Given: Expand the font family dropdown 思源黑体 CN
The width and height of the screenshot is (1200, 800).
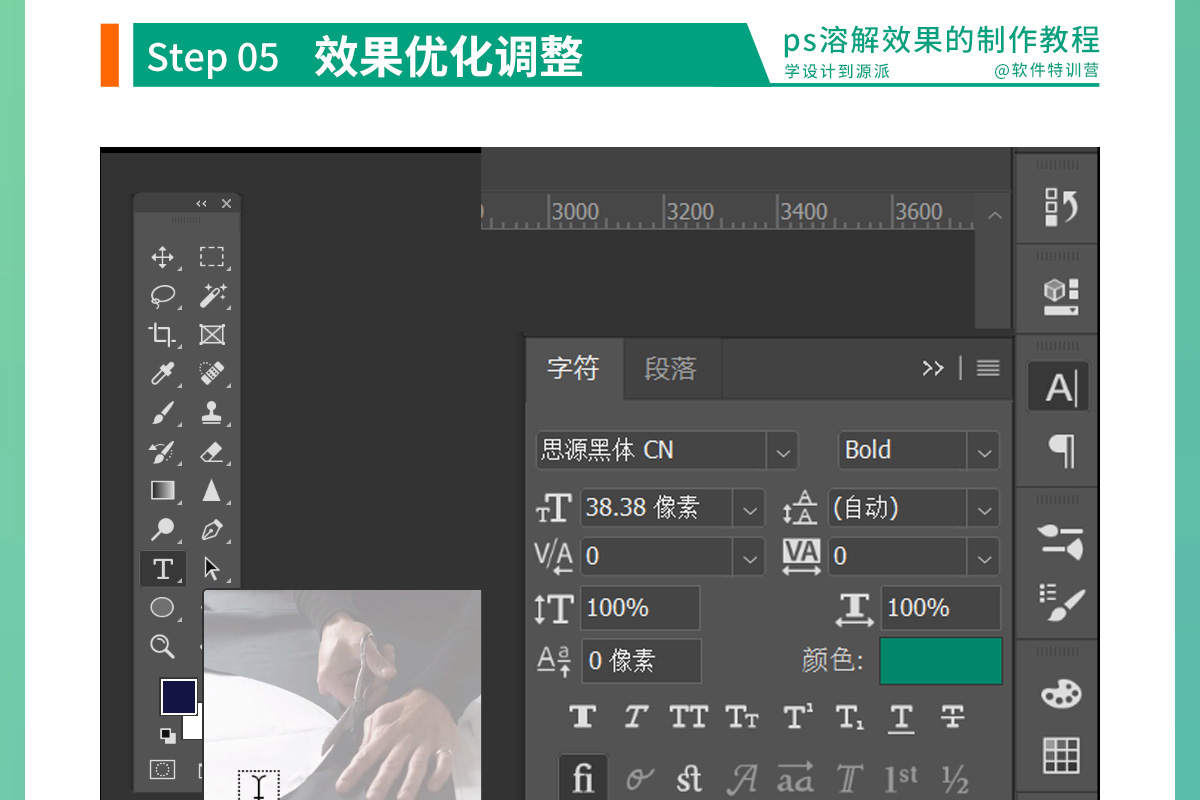Looking at the screenshot, I should [782, 451].
